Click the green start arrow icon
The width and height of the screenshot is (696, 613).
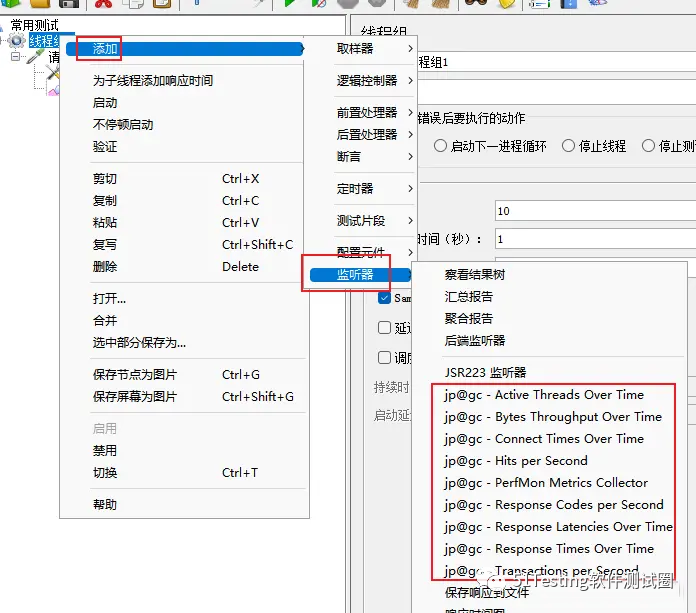tap(289, 4)
